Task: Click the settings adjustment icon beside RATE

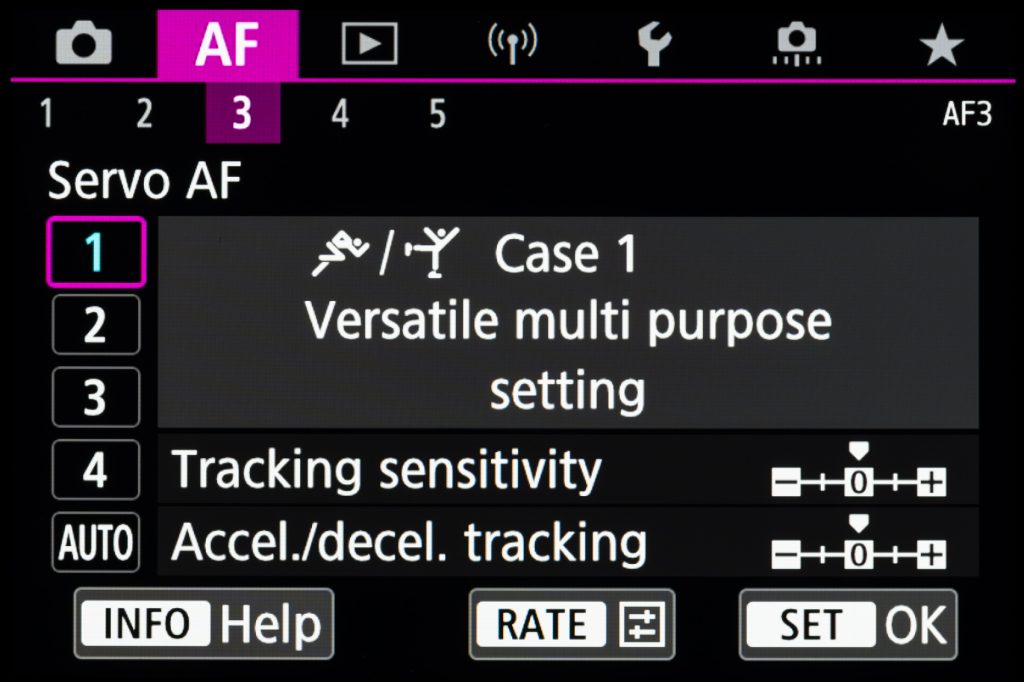Action: [642, 624]
